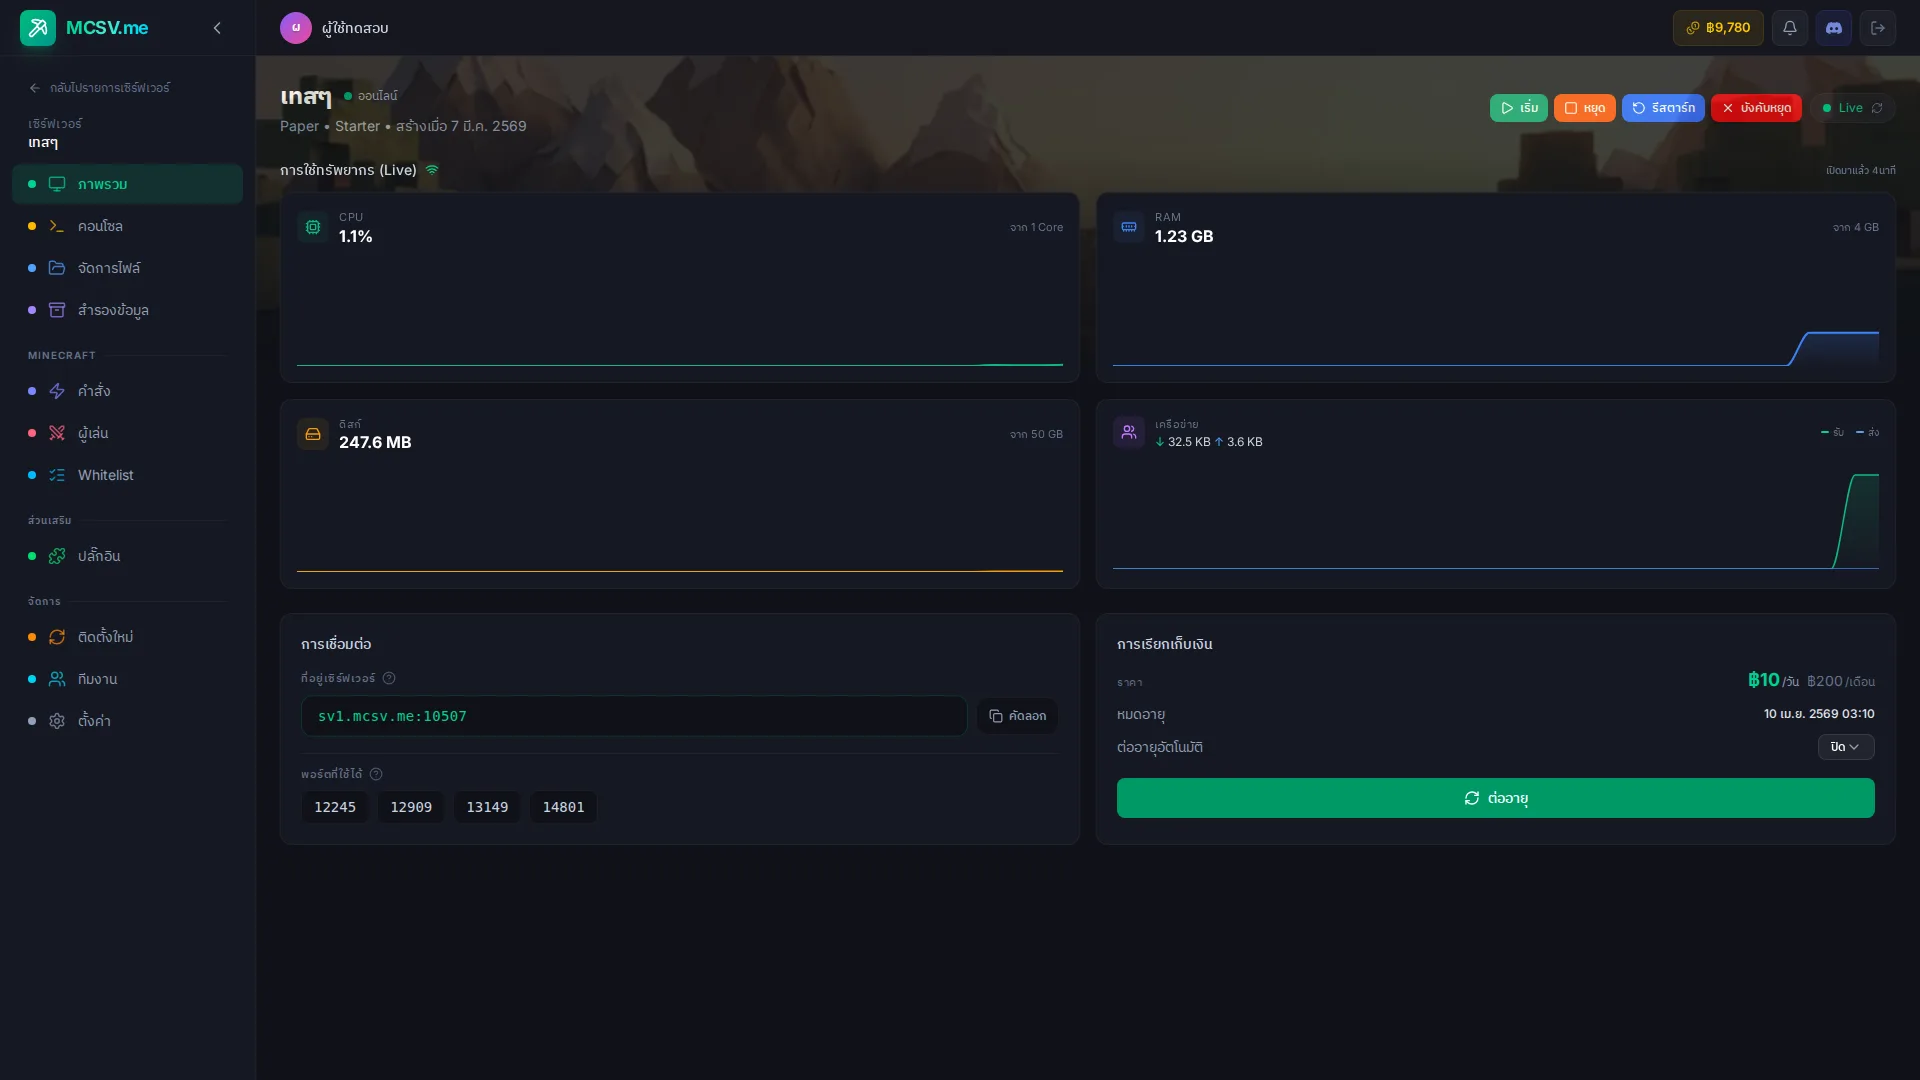The width and height of the screenshot is (1920, 1080).
Task: Toggle the send legend in network chart
Action: (1867, 432)
